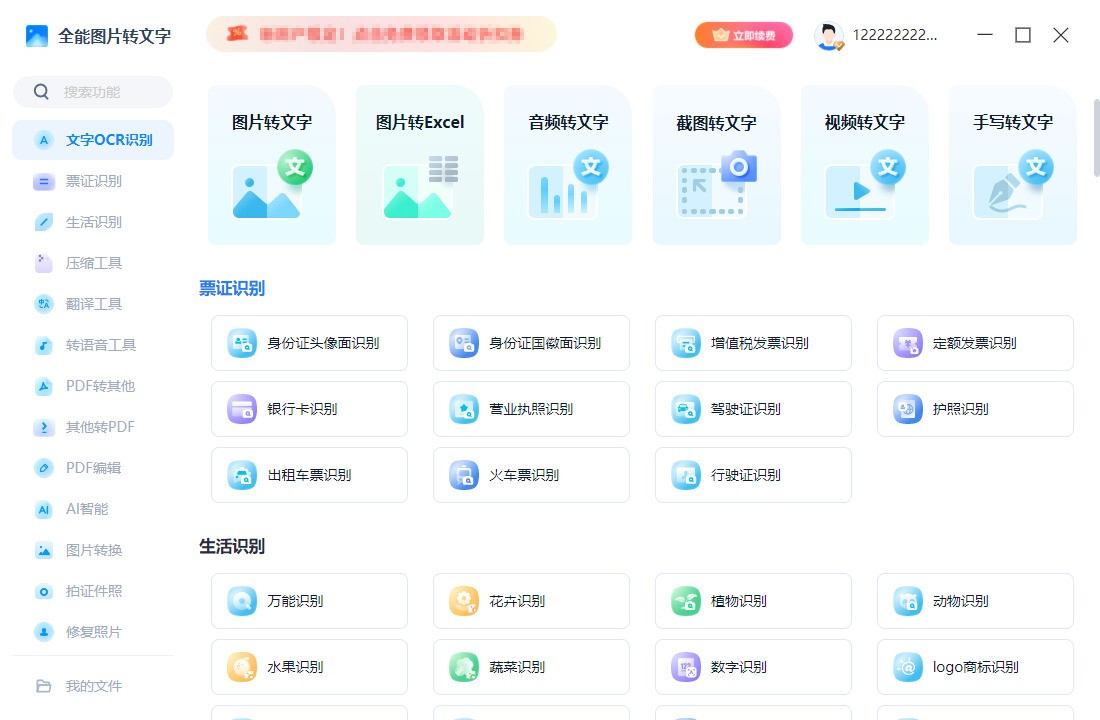Click the 立即续费 renewal button

click(744, 34)
